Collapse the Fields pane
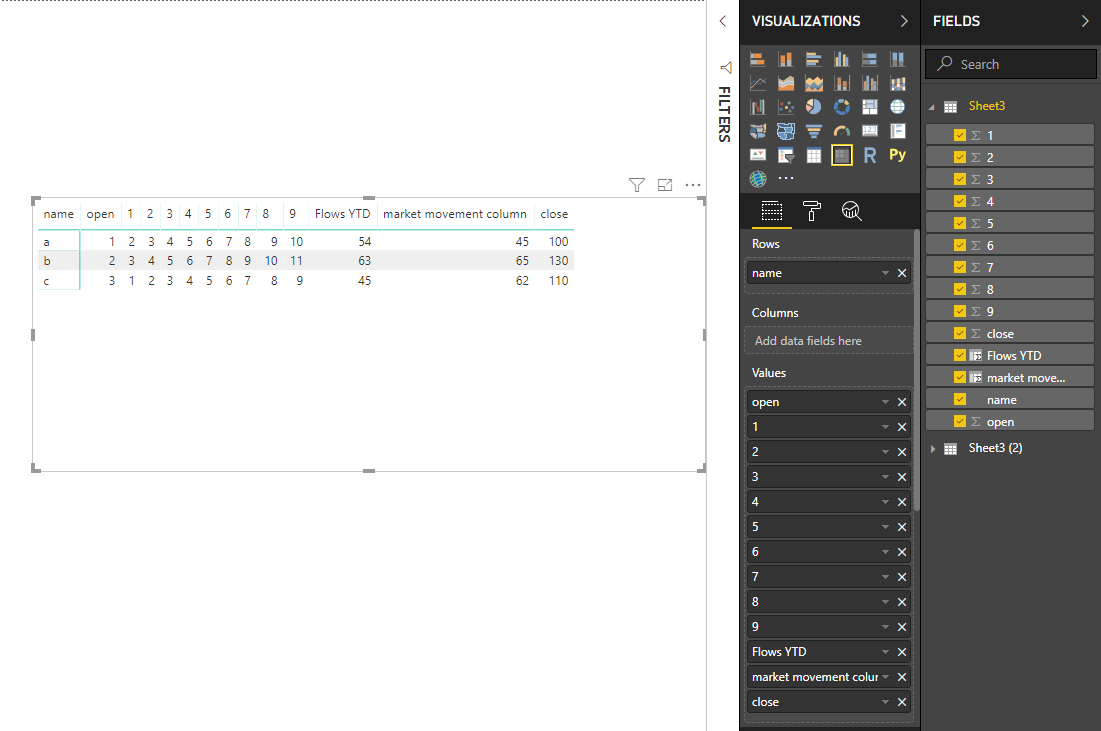The image size is (1101, 731). 1085,21
